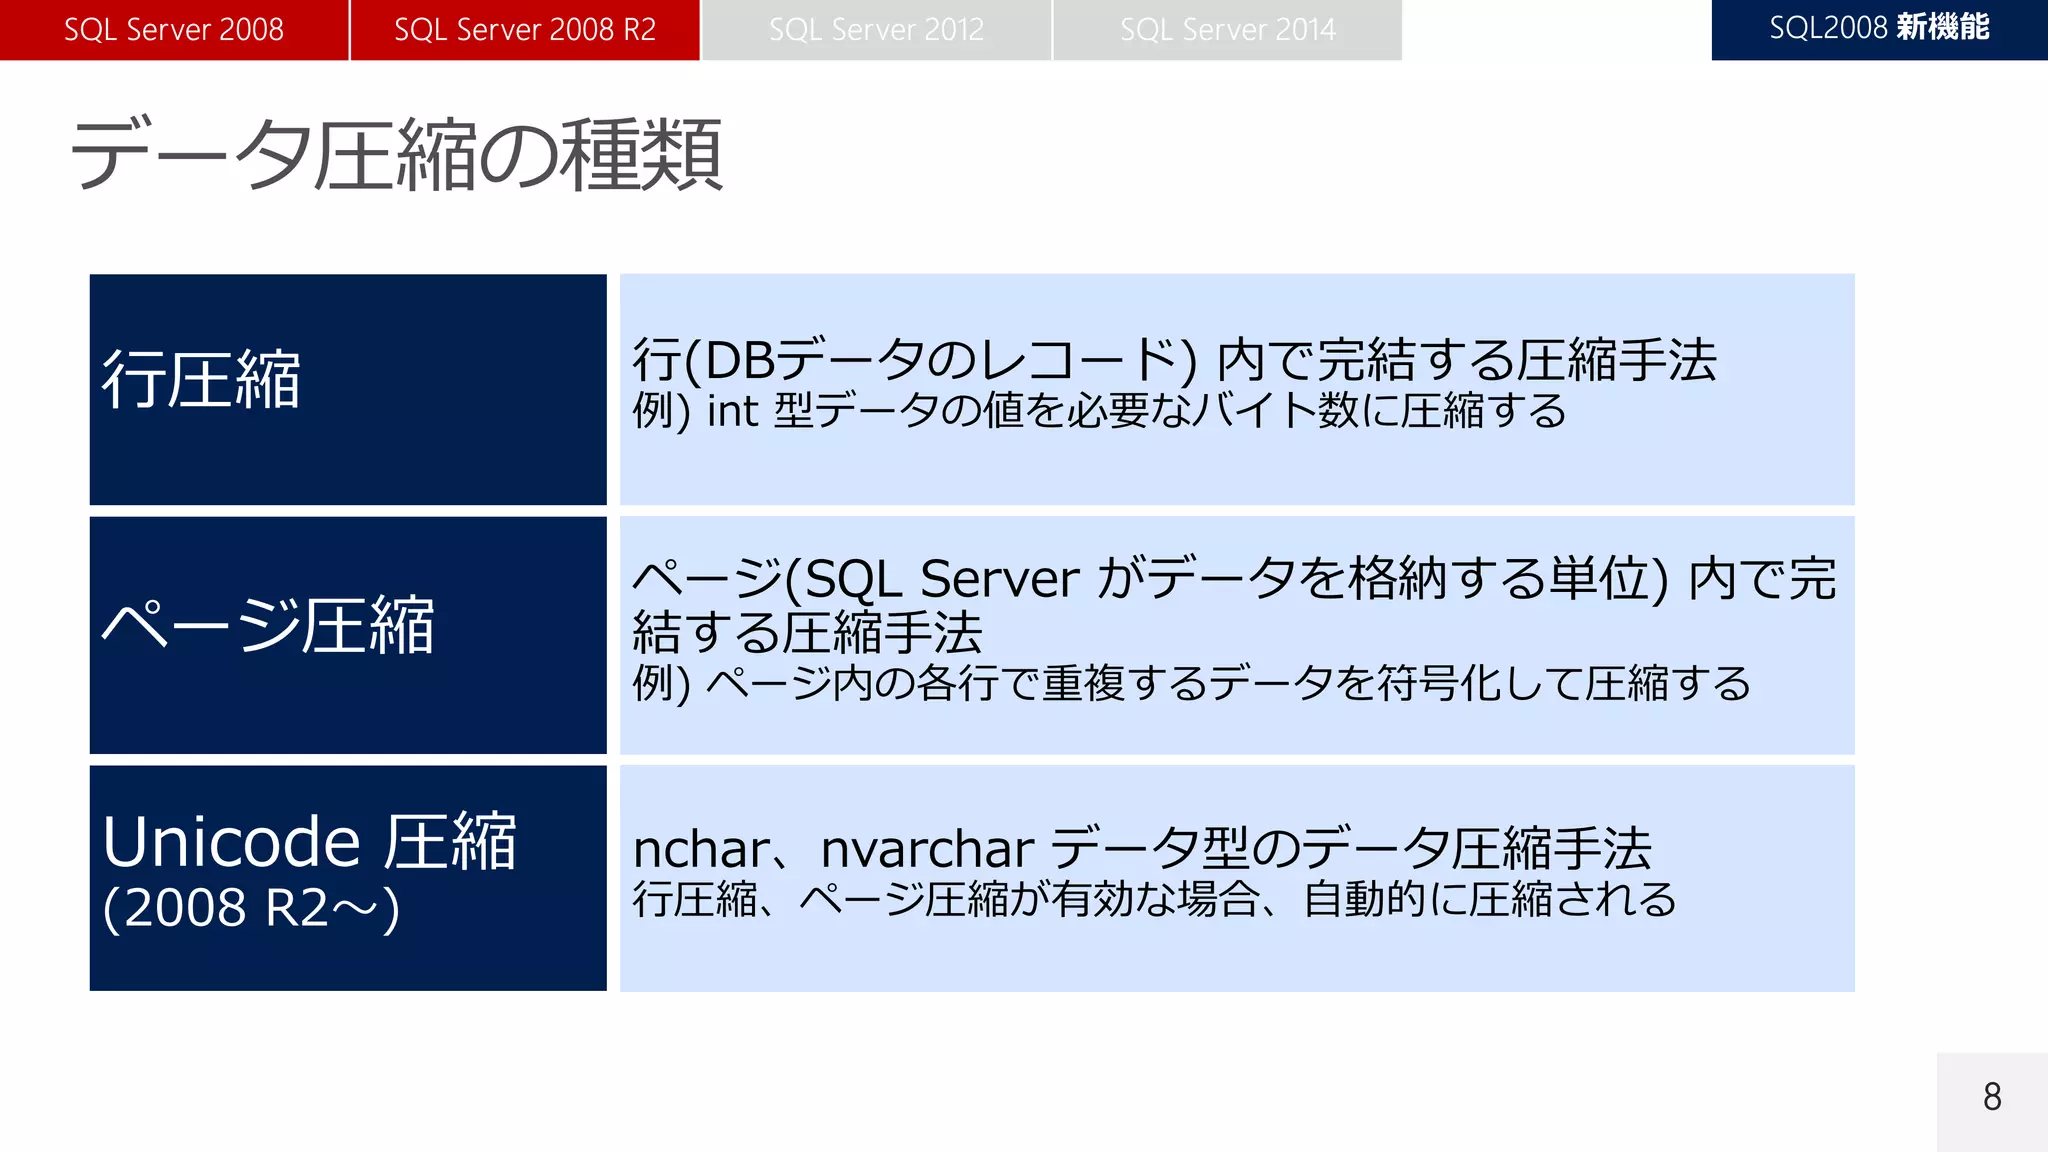The image size is (2048, 1152).
Task: Open the SQL Server 2012 tab
Action: click(x=876, y=30)
